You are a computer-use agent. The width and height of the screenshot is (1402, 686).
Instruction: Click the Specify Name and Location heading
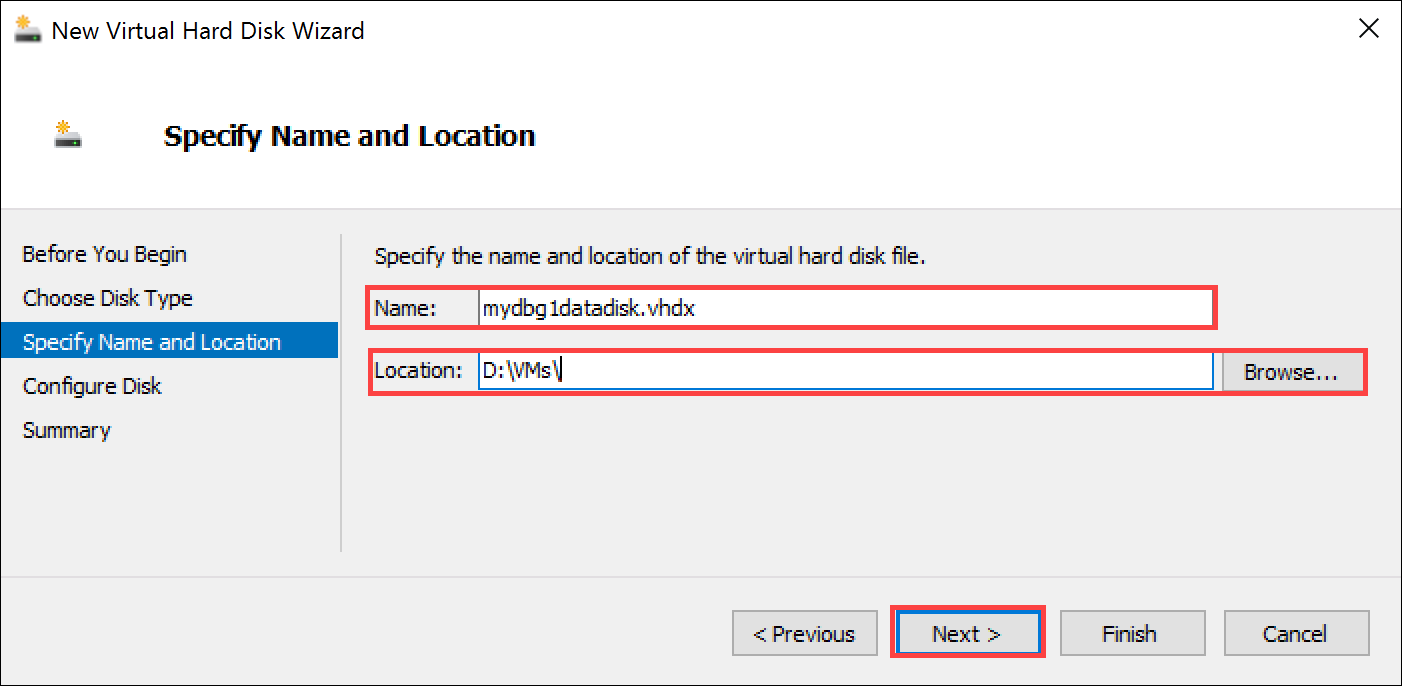348,135
